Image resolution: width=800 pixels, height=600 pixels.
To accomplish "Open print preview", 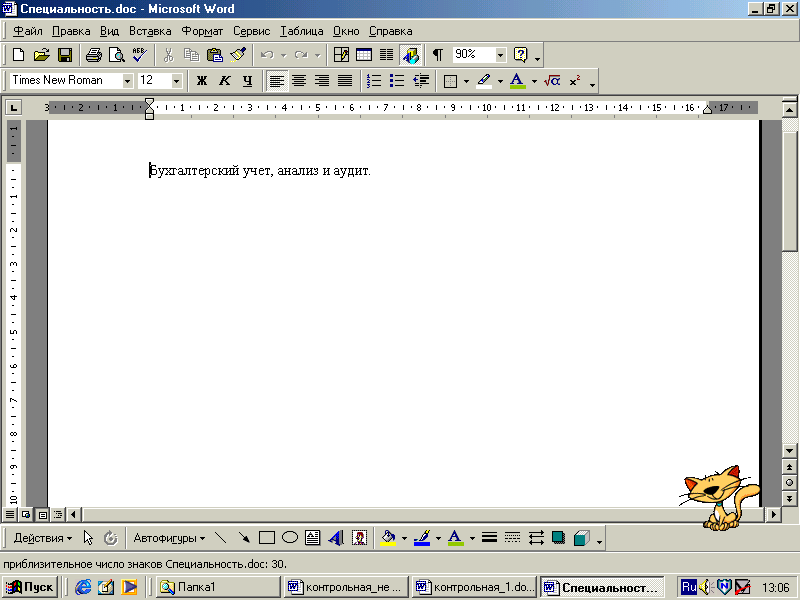I will pos(117,55).
